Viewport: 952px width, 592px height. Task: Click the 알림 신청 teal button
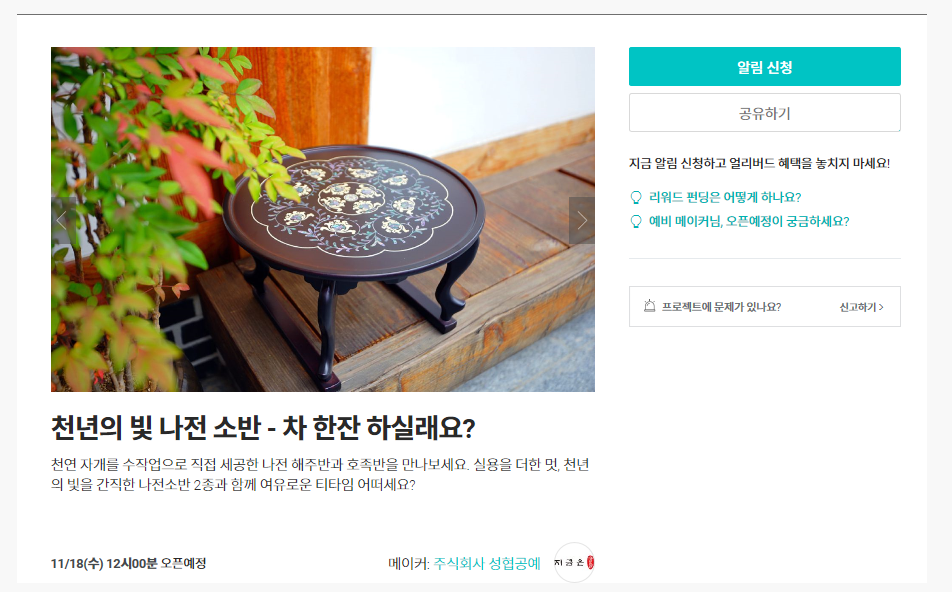click(x=764, y=66)
